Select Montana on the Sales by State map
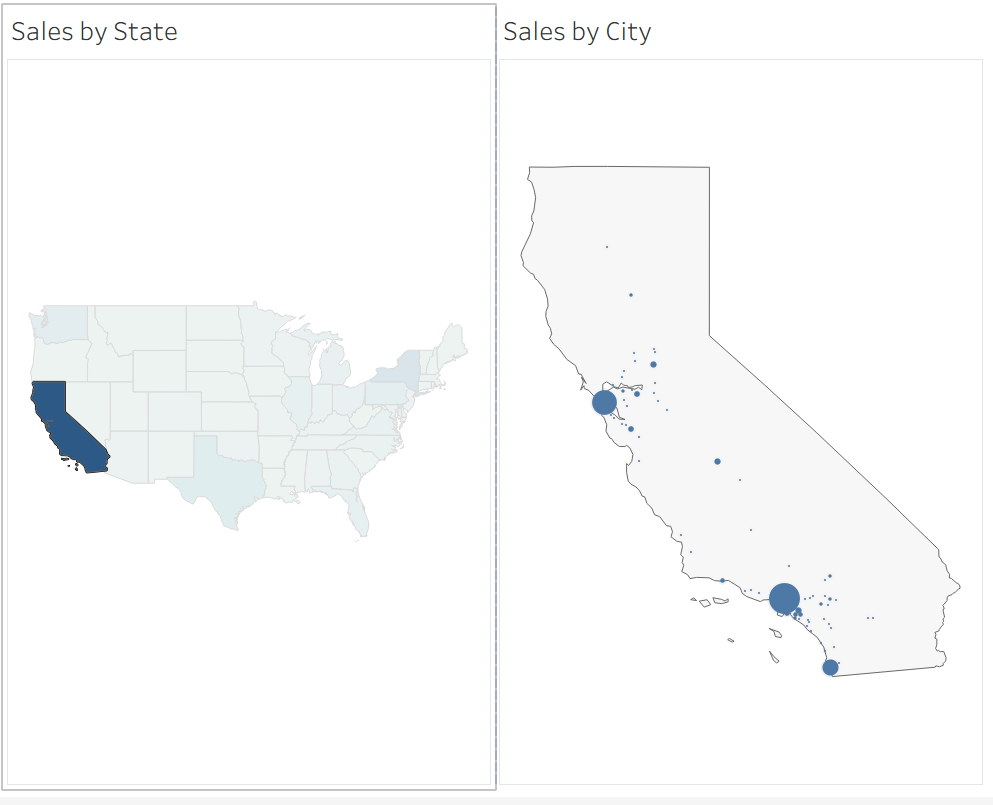The image size is (993, 805). 138,329
